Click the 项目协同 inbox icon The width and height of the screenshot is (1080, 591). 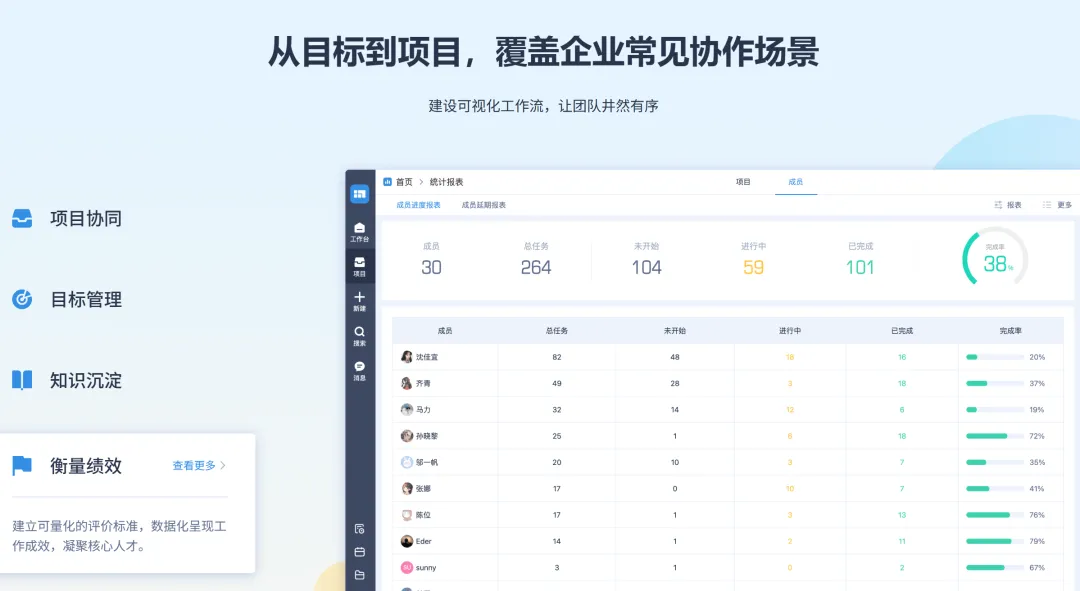point(22,218)
